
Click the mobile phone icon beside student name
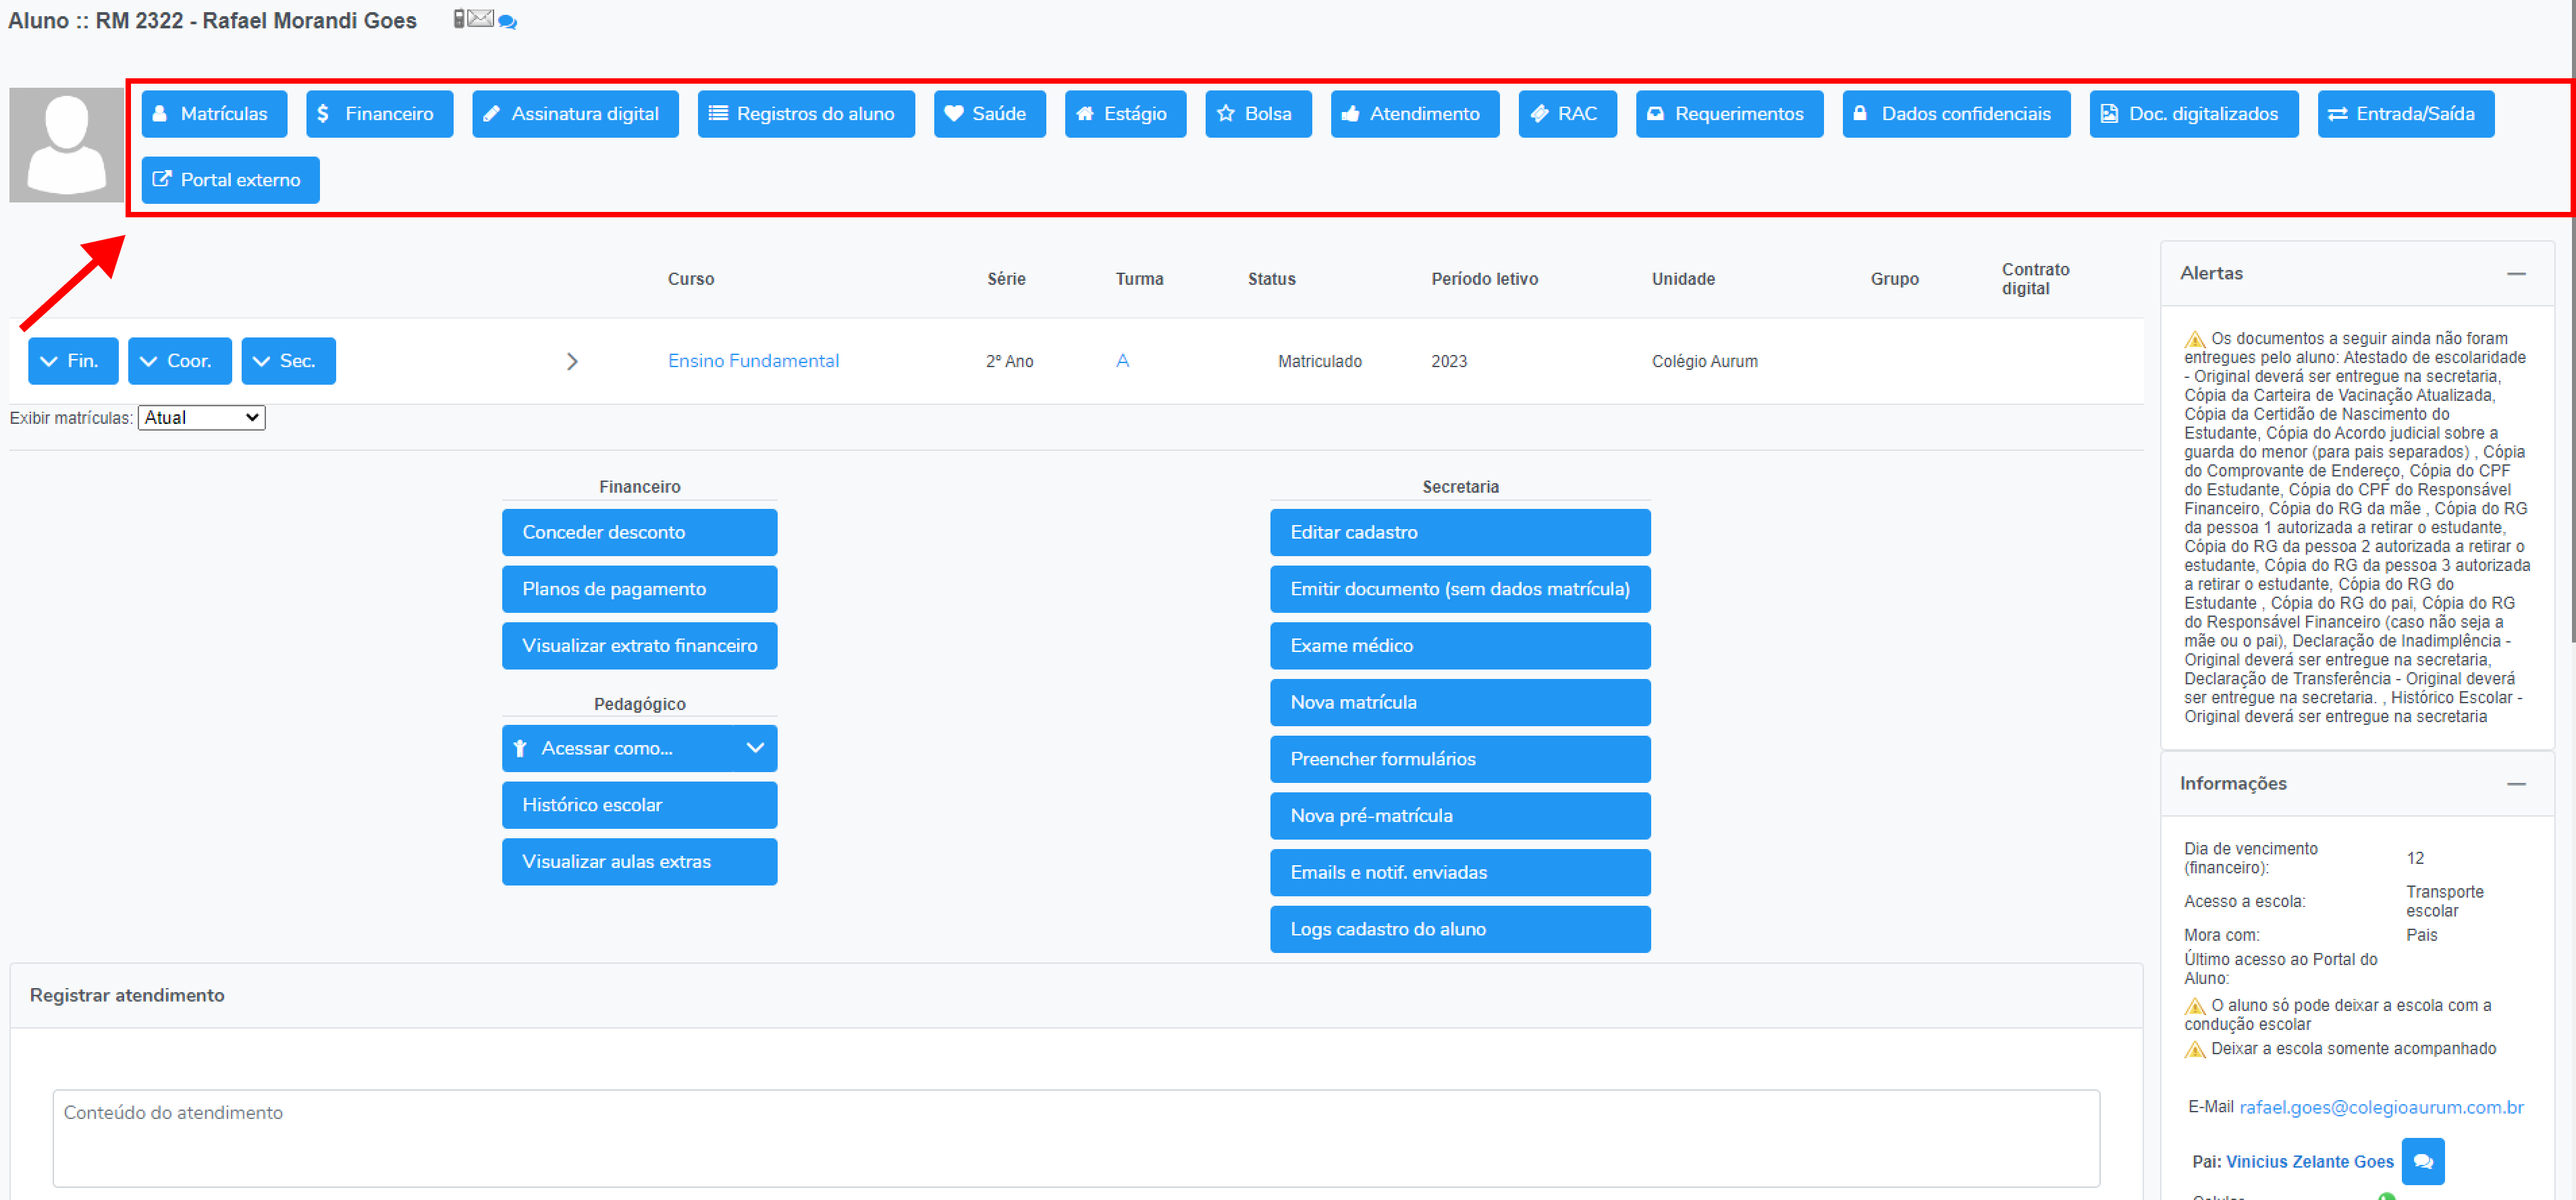tap(459, 19)
